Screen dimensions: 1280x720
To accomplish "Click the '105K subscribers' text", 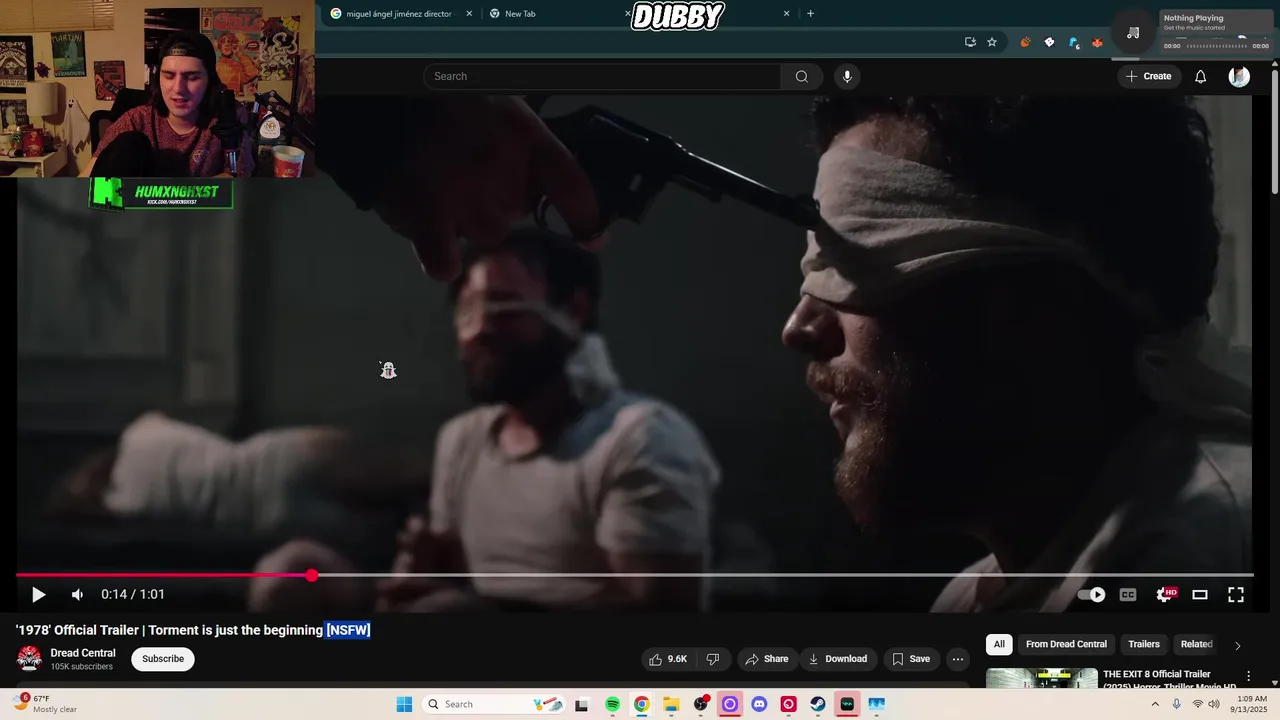I will tap(82, 667).
